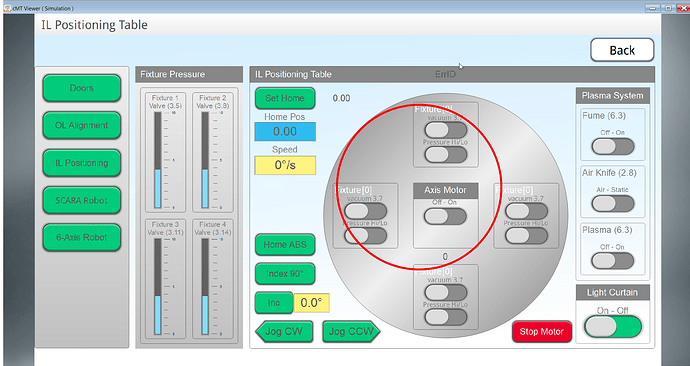The image size is (690, 366).
Task: Click the yellow Speed value field
Action: pos(285,165)
